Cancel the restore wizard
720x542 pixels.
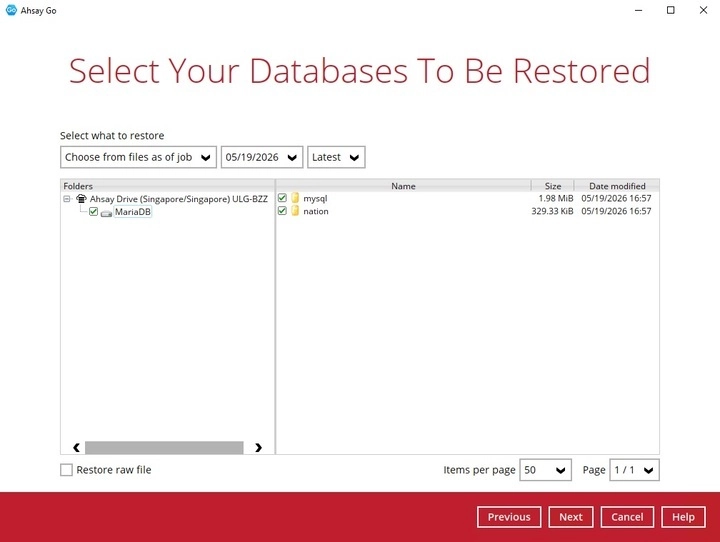coord(627,517)
